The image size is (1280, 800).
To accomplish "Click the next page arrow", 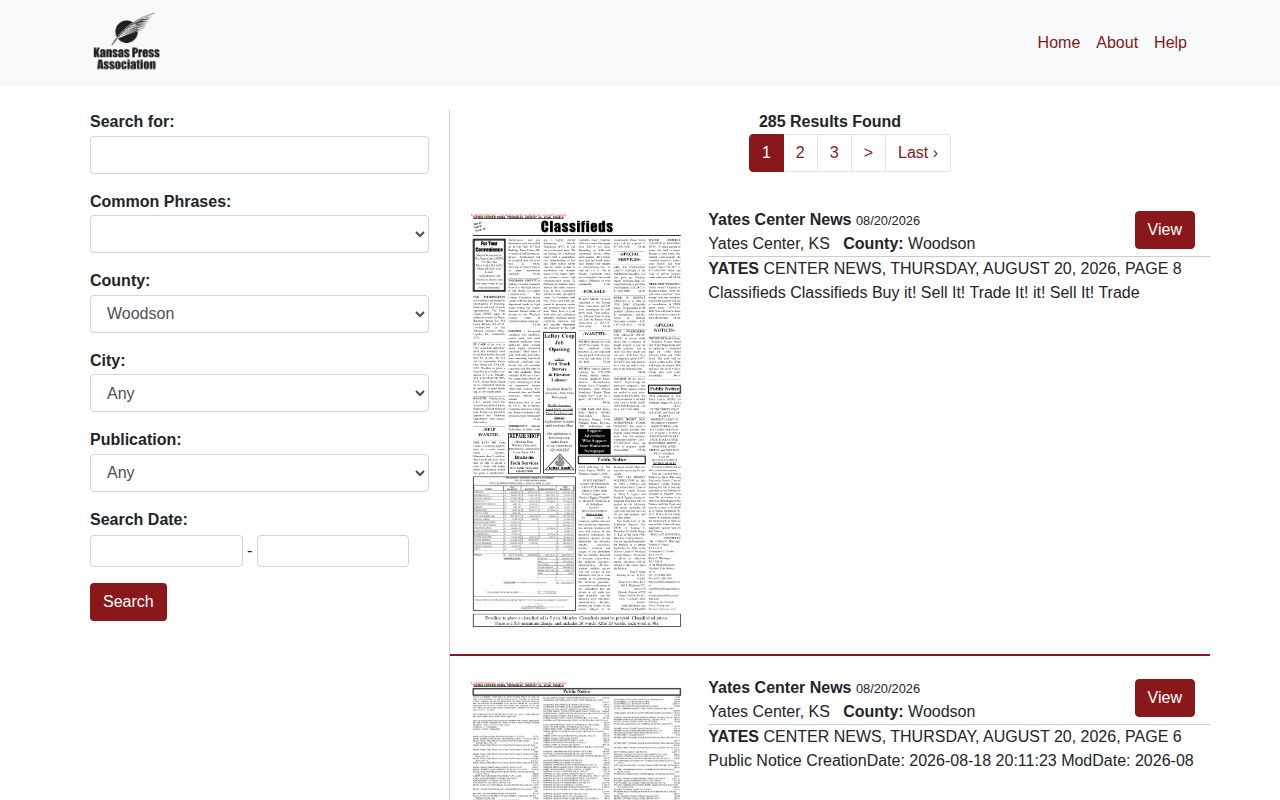I will click(868, 153).
